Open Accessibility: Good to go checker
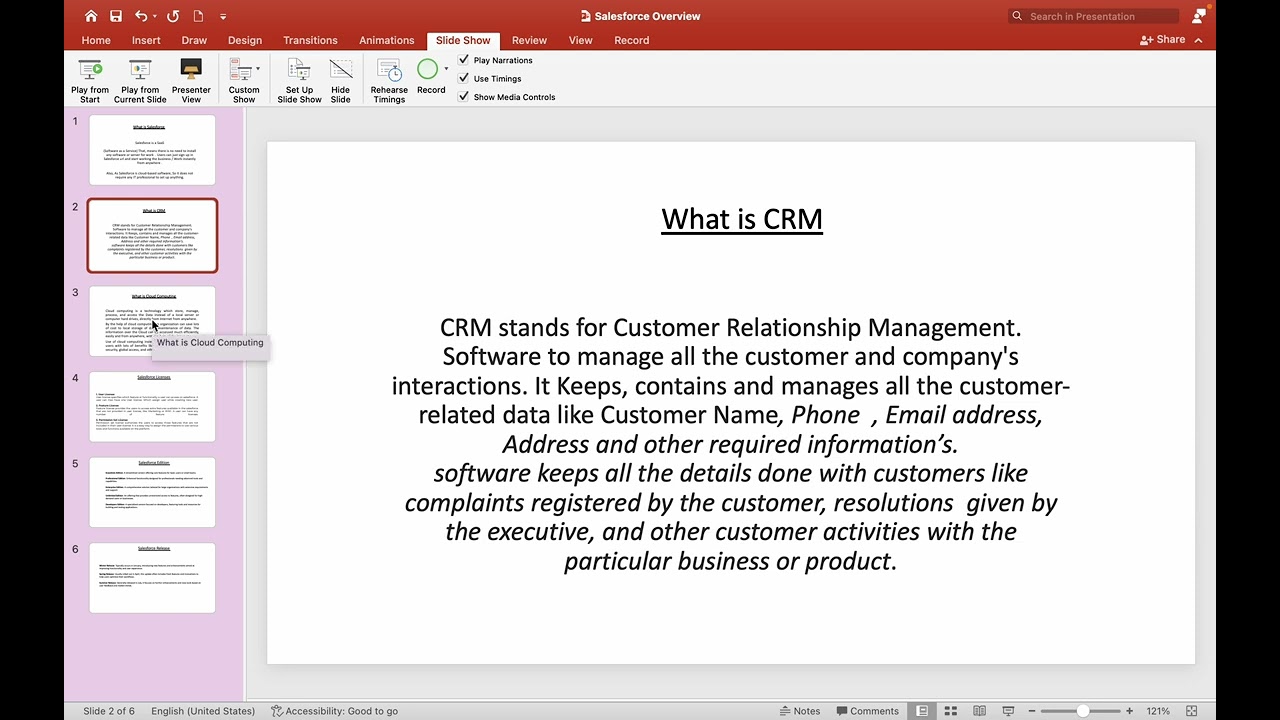The width and height of the screenshot is (1280, 720). pos(335,711)
